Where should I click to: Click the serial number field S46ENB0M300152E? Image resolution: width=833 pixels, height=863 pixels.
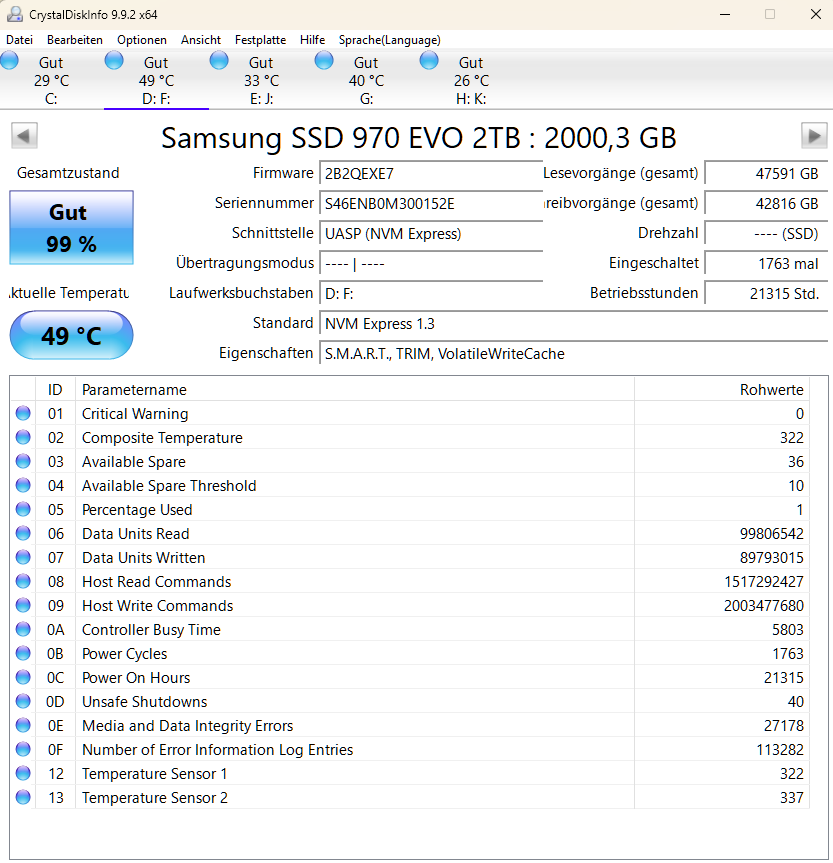431,204
